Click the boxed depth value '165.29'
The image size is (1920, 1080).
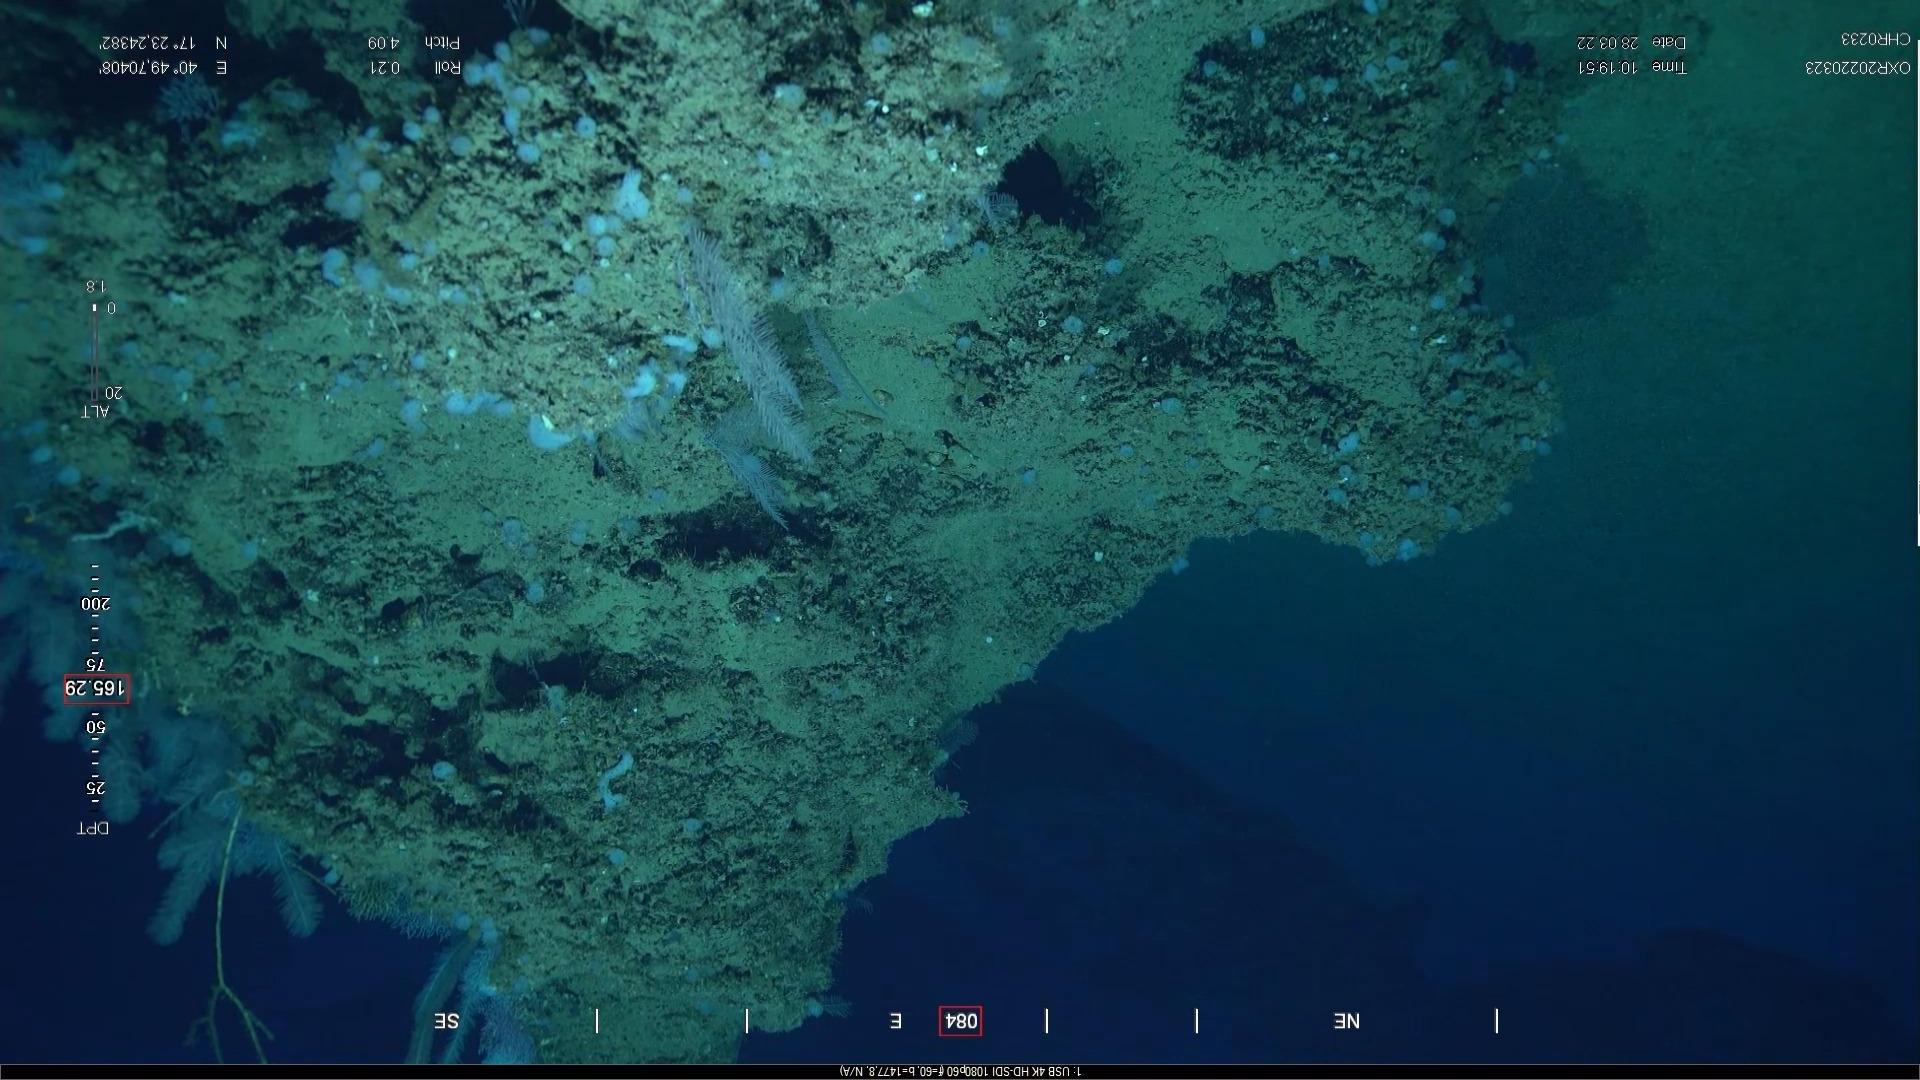point(96,688)
